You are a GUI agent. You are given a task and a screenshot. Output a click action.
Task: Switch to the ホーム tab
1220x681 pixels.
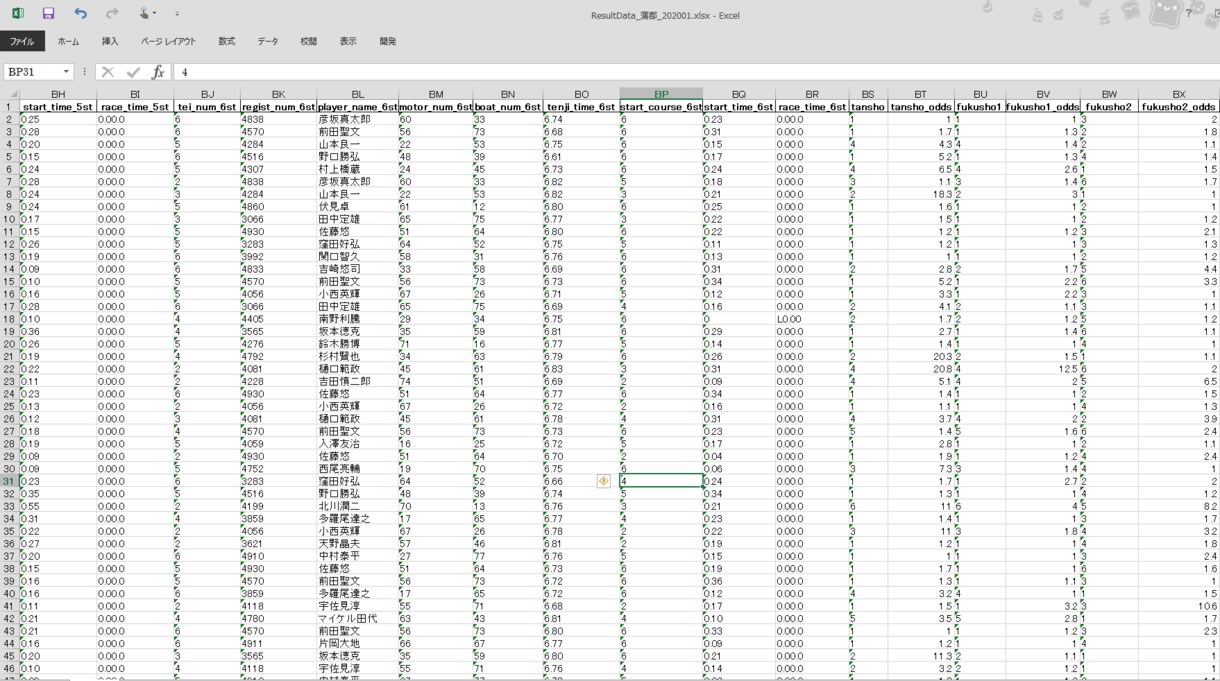pos(68,41)
